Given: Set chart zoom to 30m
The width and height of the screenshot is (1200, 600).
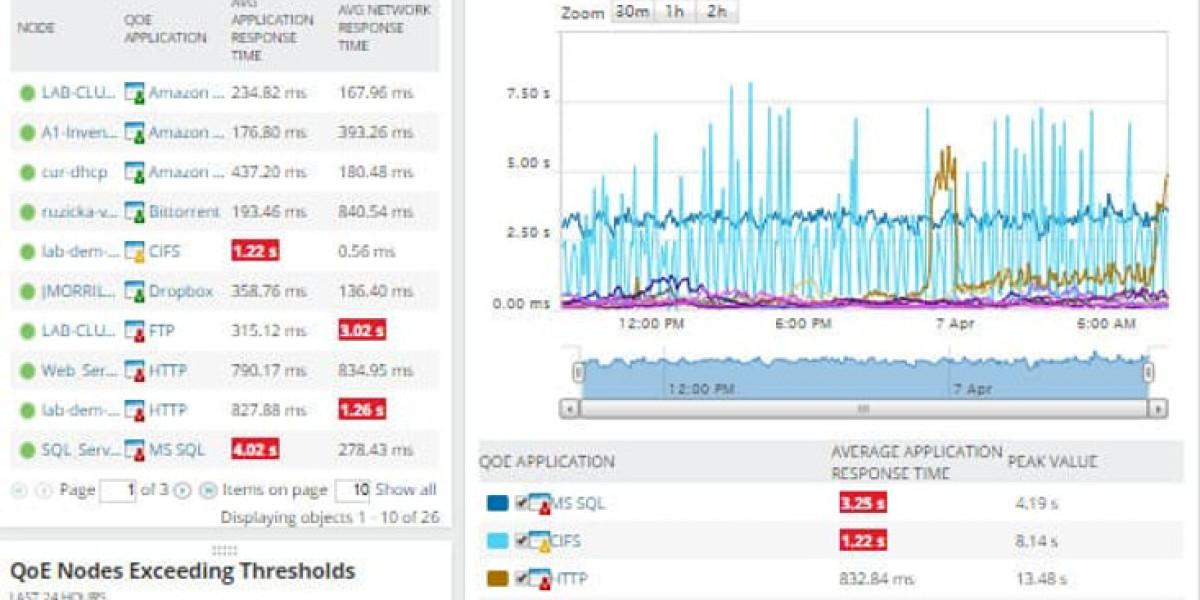Looking at the screenshot, I should tap(631, 12).
